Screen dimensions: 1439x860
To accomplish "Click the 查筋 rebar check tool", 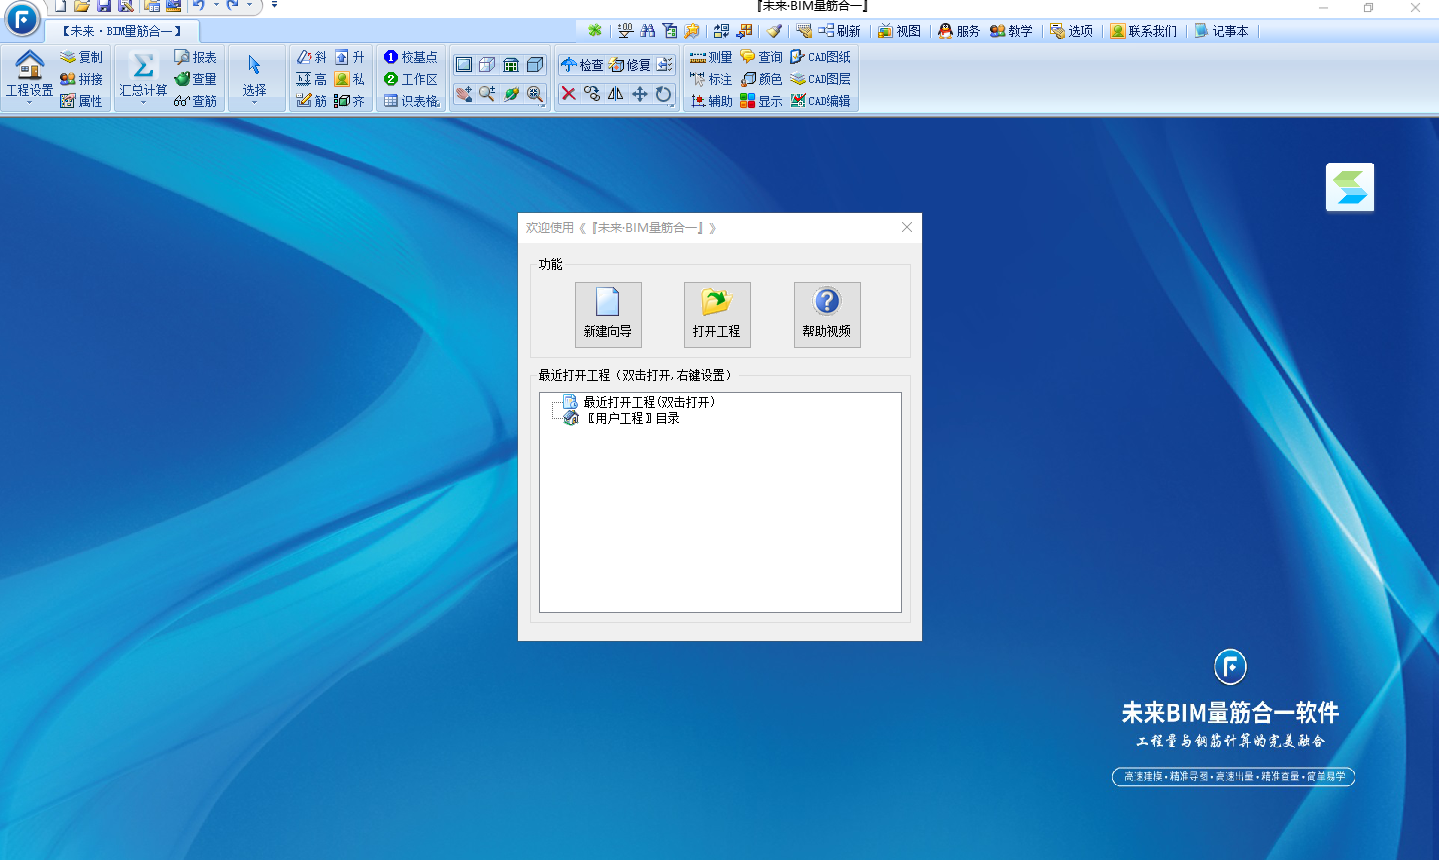I will 195,101.
